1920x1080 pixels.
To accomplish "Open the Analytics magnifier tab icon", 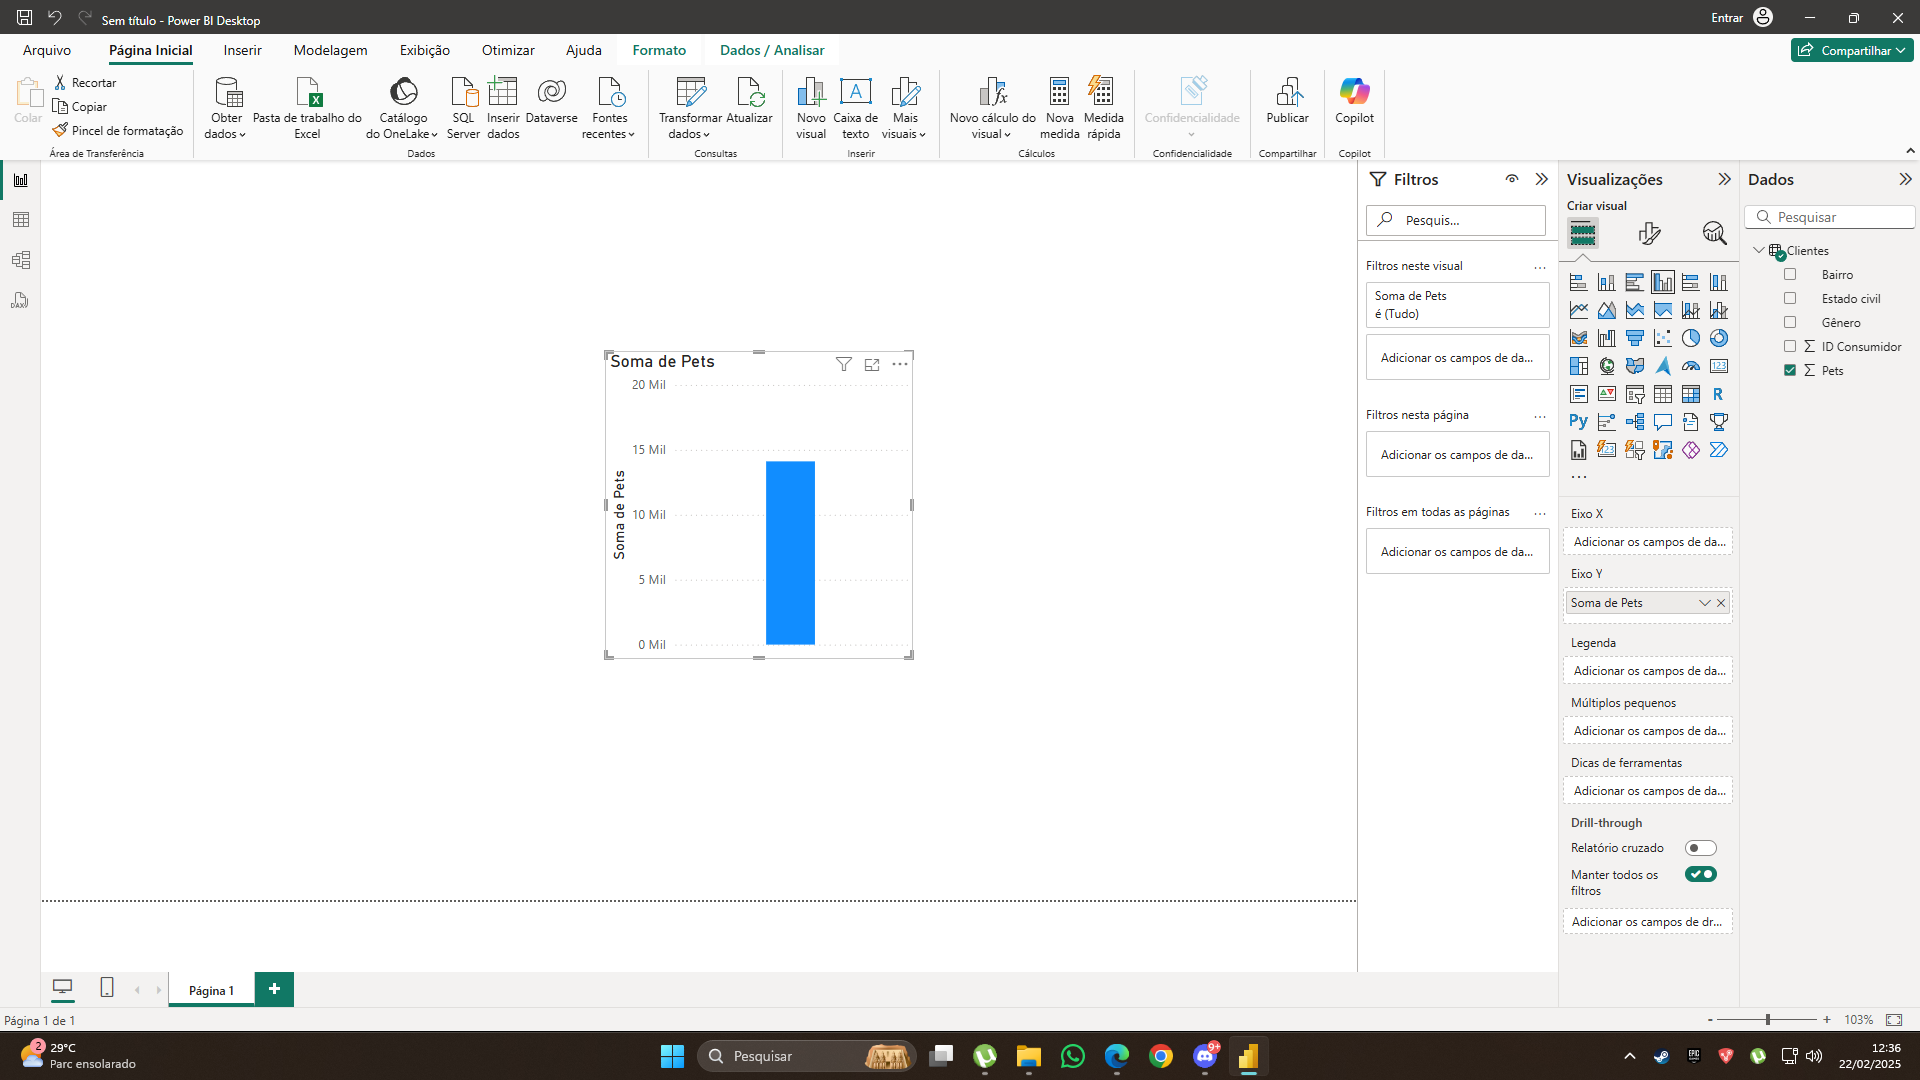I will point(1715,233).
